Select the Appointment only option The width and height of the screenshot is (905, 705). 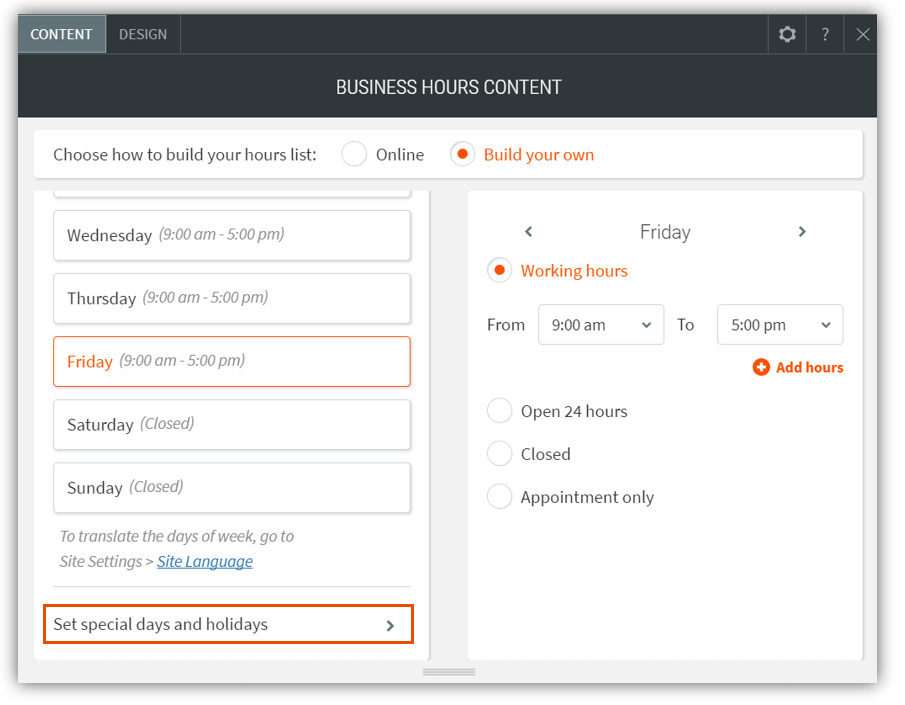click(x=500, y=497)
